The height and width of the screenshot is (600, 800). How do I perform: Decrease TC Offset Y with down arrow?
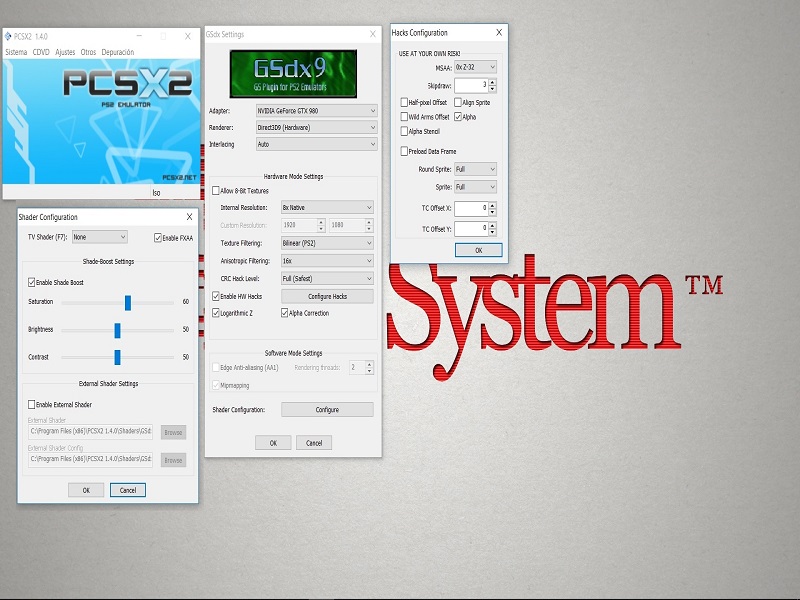(x=492, y=232)
